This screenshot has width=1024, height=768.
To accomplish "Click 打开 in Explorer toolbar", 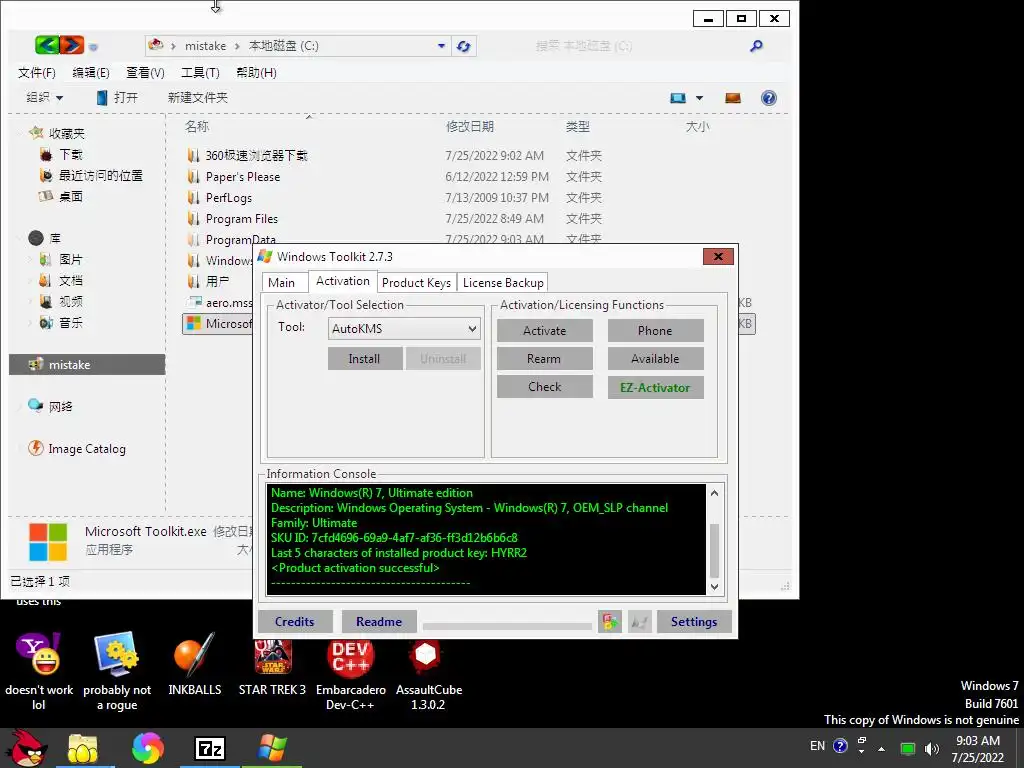I will click(x=118, y=97).
